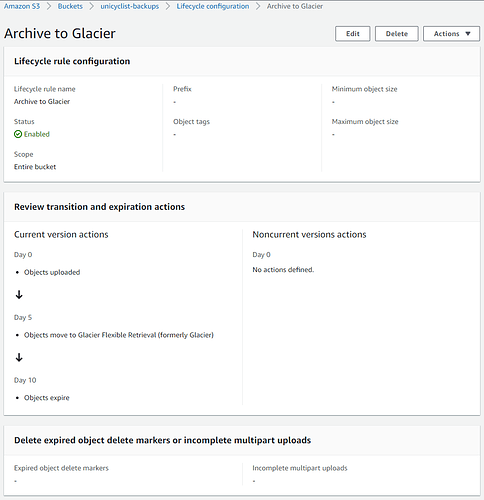Open the Amazon S3 breadcrumb link
Viewport: 484px width, 500px height.
[x=22, y=6]
